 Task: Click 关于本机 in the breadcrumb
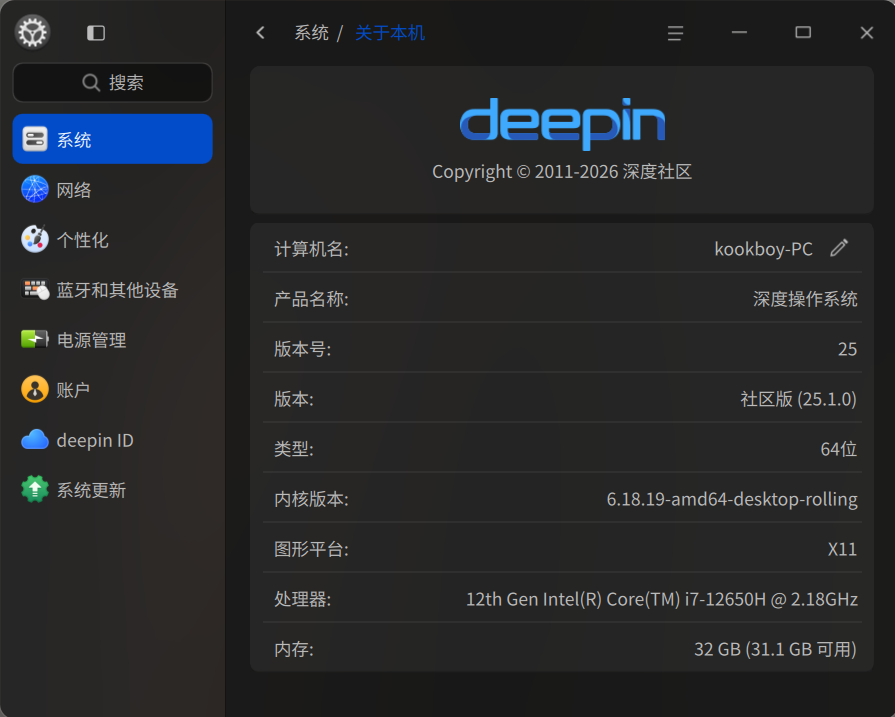click(390, 33)
